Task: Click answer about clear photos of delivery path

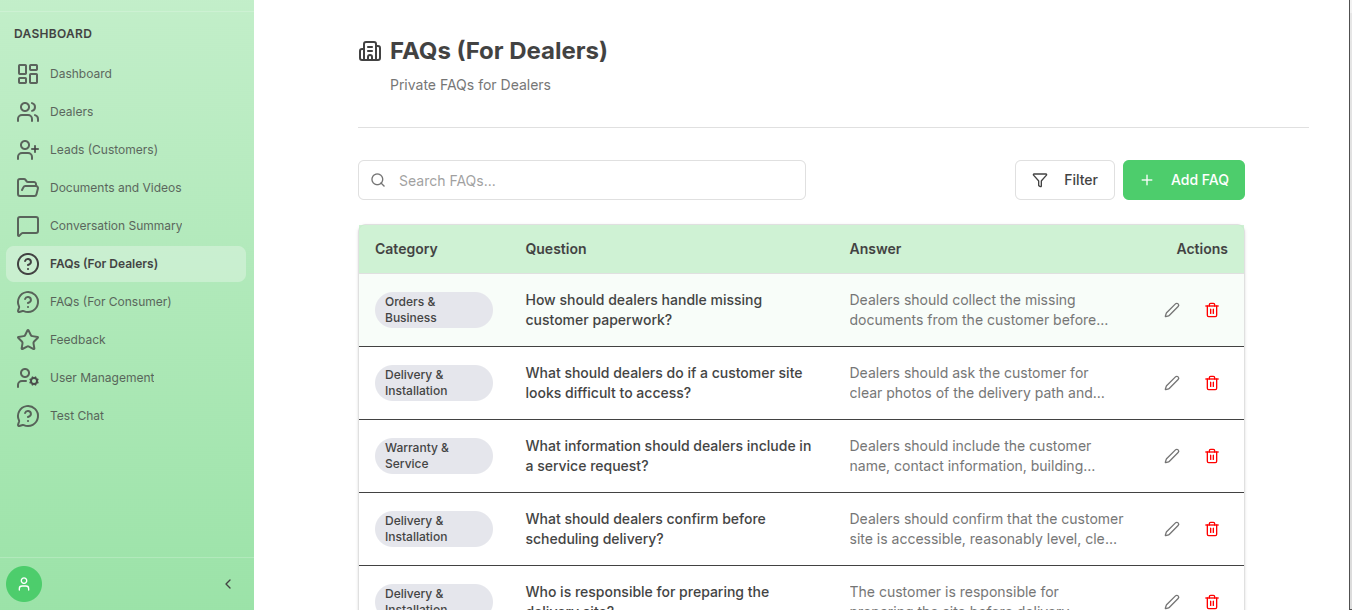Action: coord(978,383)
